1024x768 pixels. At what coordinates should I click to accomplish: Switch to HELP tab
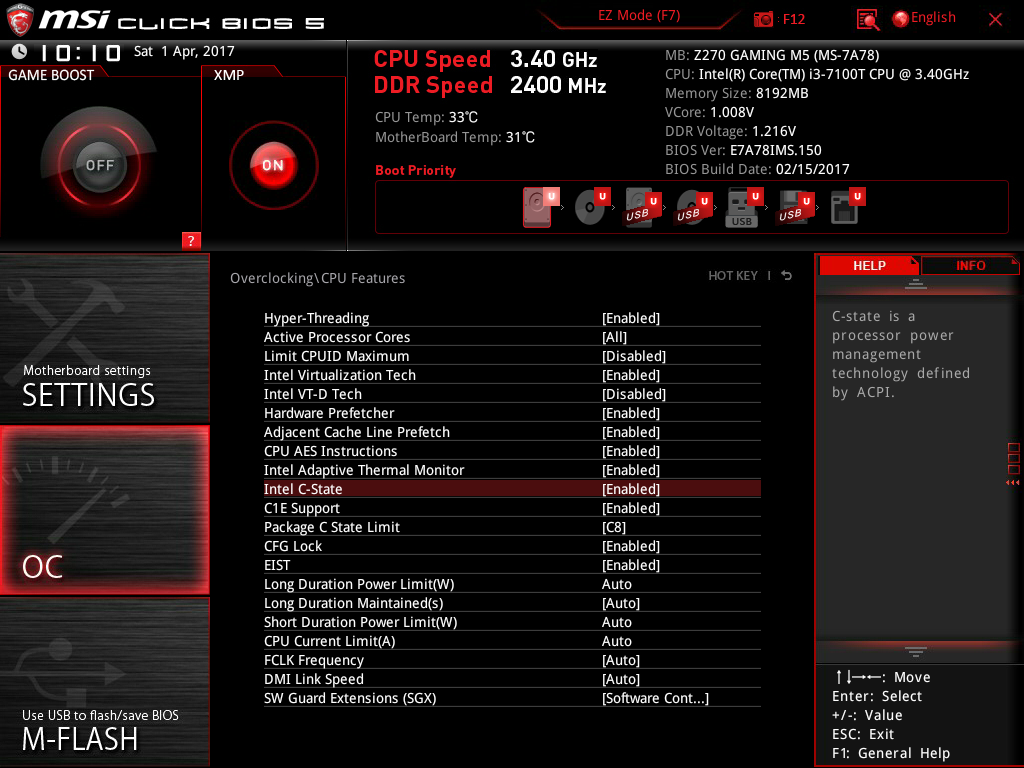coord(869,266)
